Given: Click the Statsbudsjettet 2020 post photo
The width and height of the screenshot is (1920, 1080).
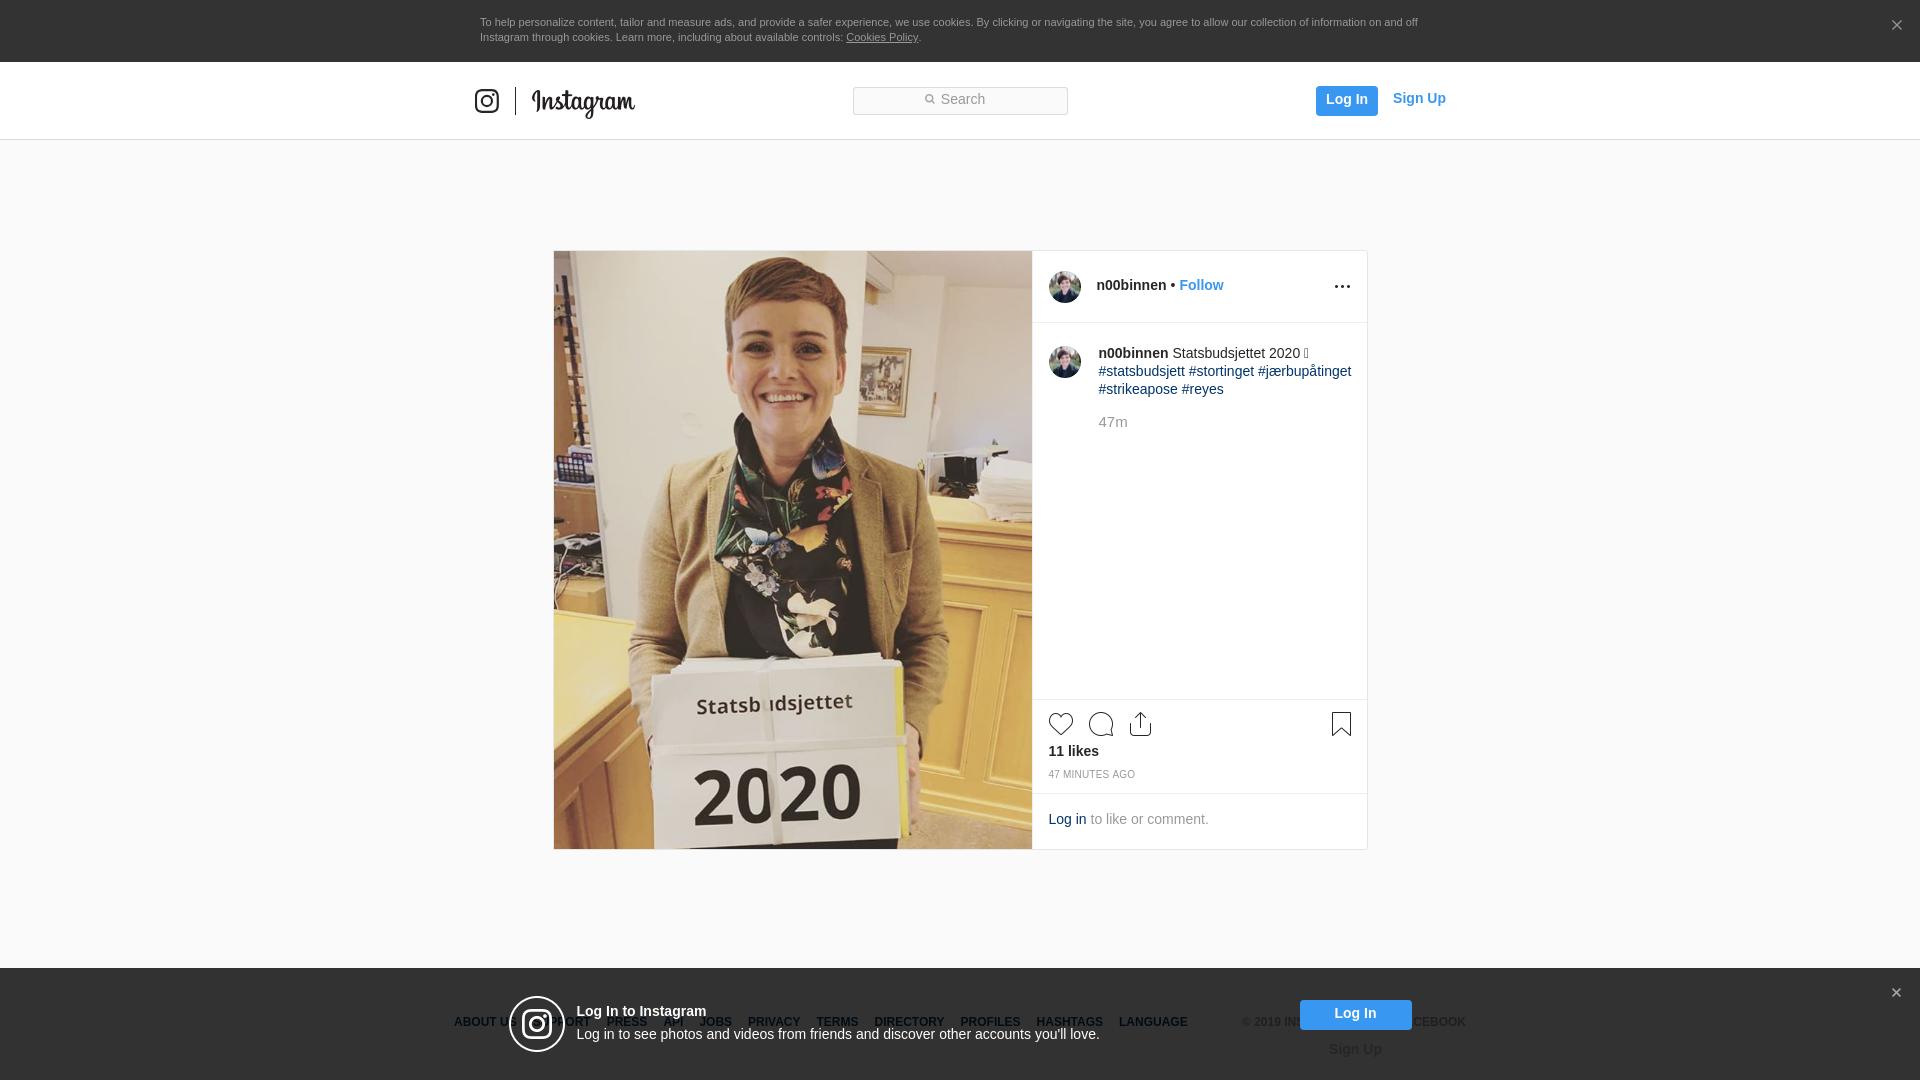Looking at the screenshot, I should [x=793, y=550].
